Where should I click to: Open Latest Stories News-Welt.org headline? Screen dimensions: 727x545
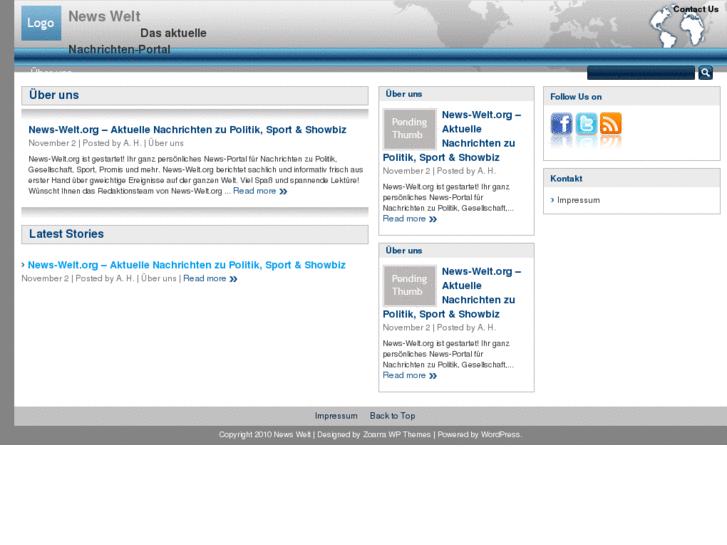tap(186, 265)
